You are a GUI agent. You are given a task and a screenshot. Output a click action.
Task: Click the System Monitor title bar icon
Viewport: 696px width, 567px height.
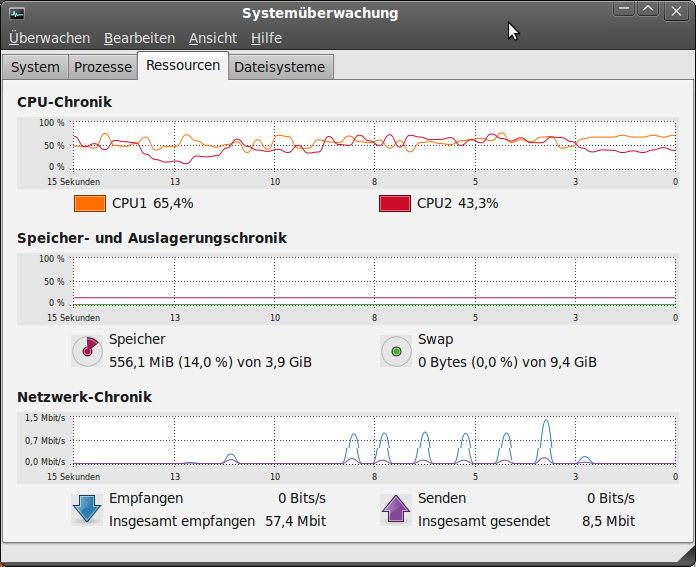[x=18, y=13]
